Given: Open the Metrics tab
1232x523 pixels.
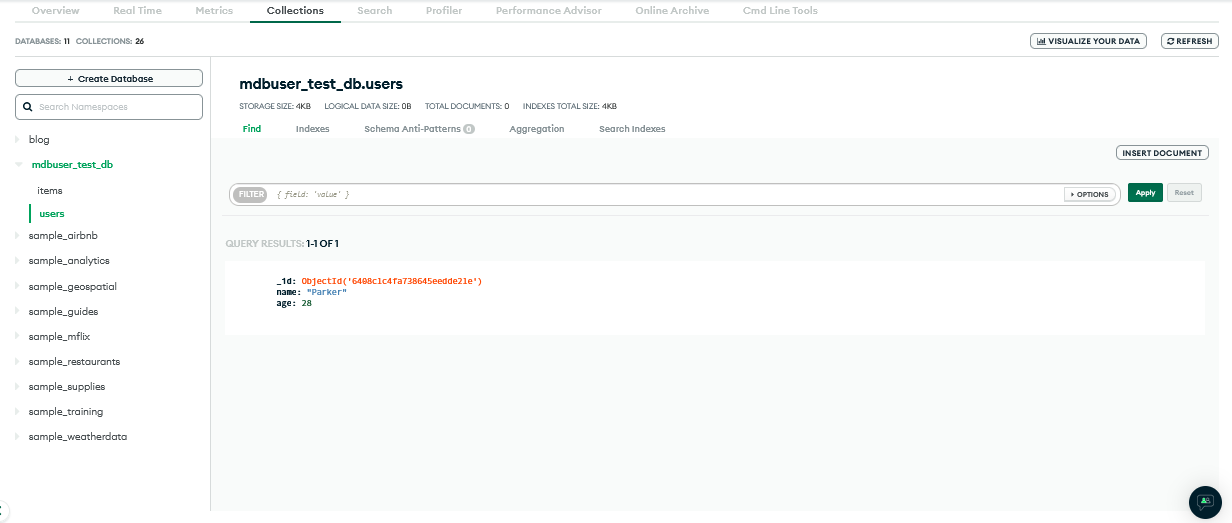Looking at the screenshot, I should [214, 11].
